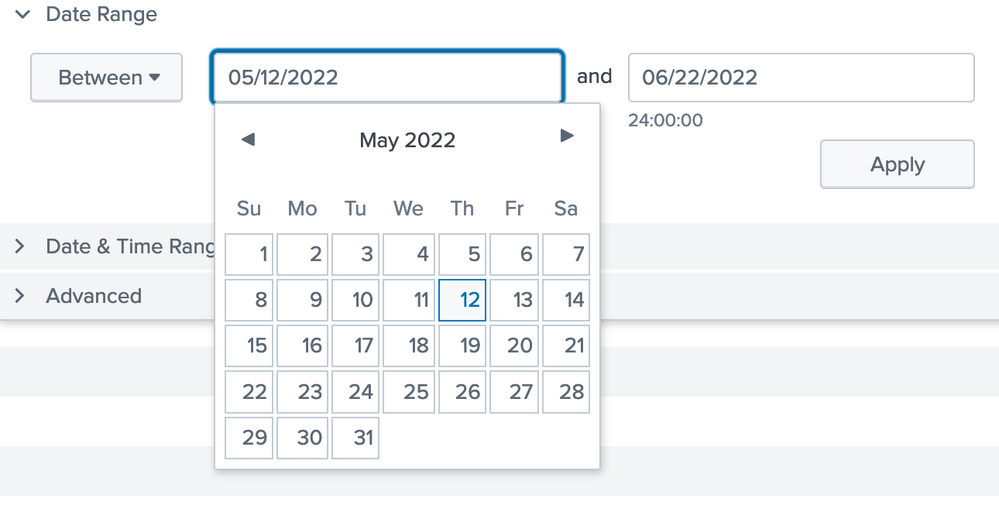Collapse the Date Range section

point(22,15)
